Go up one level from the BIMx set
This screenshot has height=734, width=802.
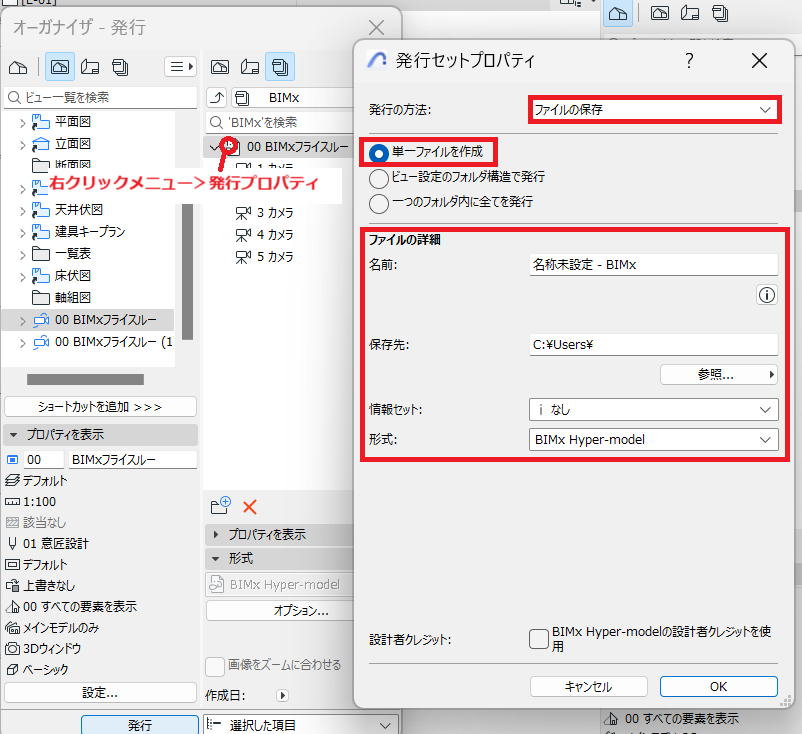(x=217, y=98)
